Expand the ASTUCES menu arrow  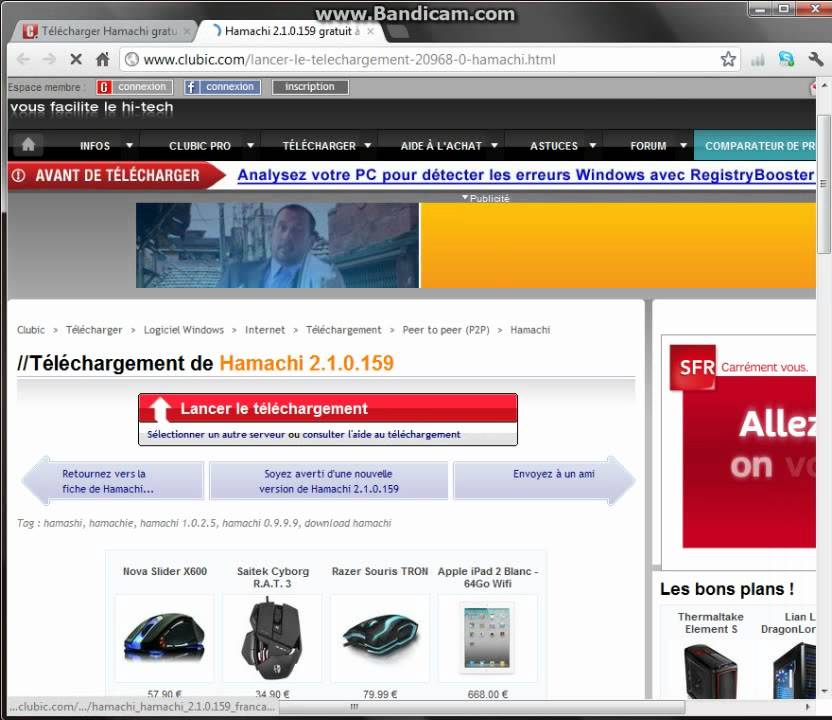(593, 145)
